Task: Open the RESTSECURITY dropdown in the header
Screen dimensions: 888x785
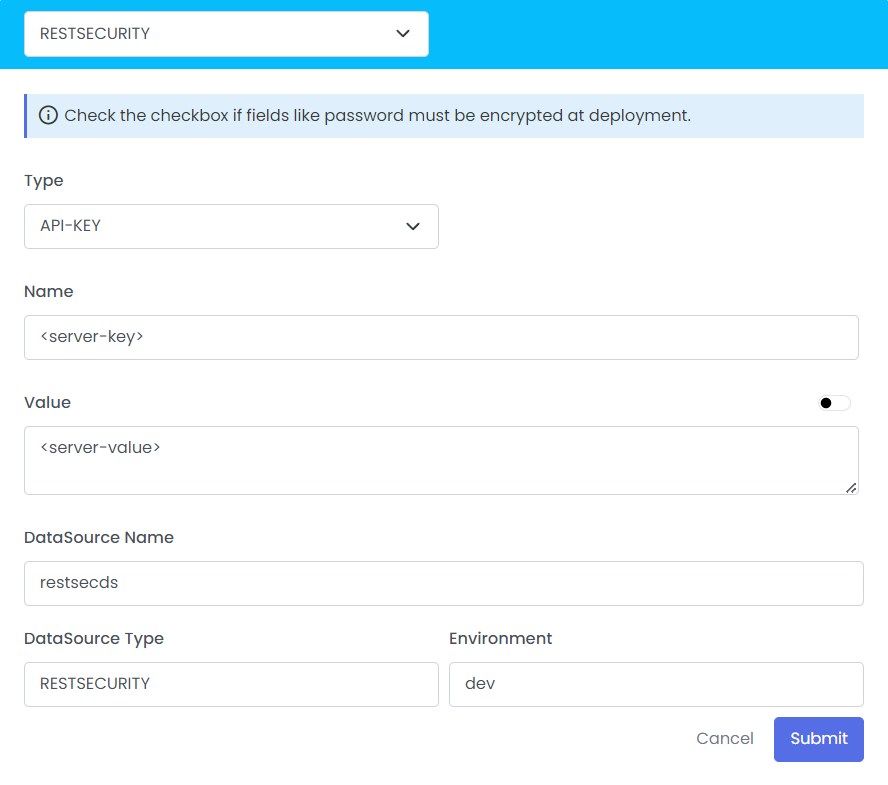Action: click(226, 34)
